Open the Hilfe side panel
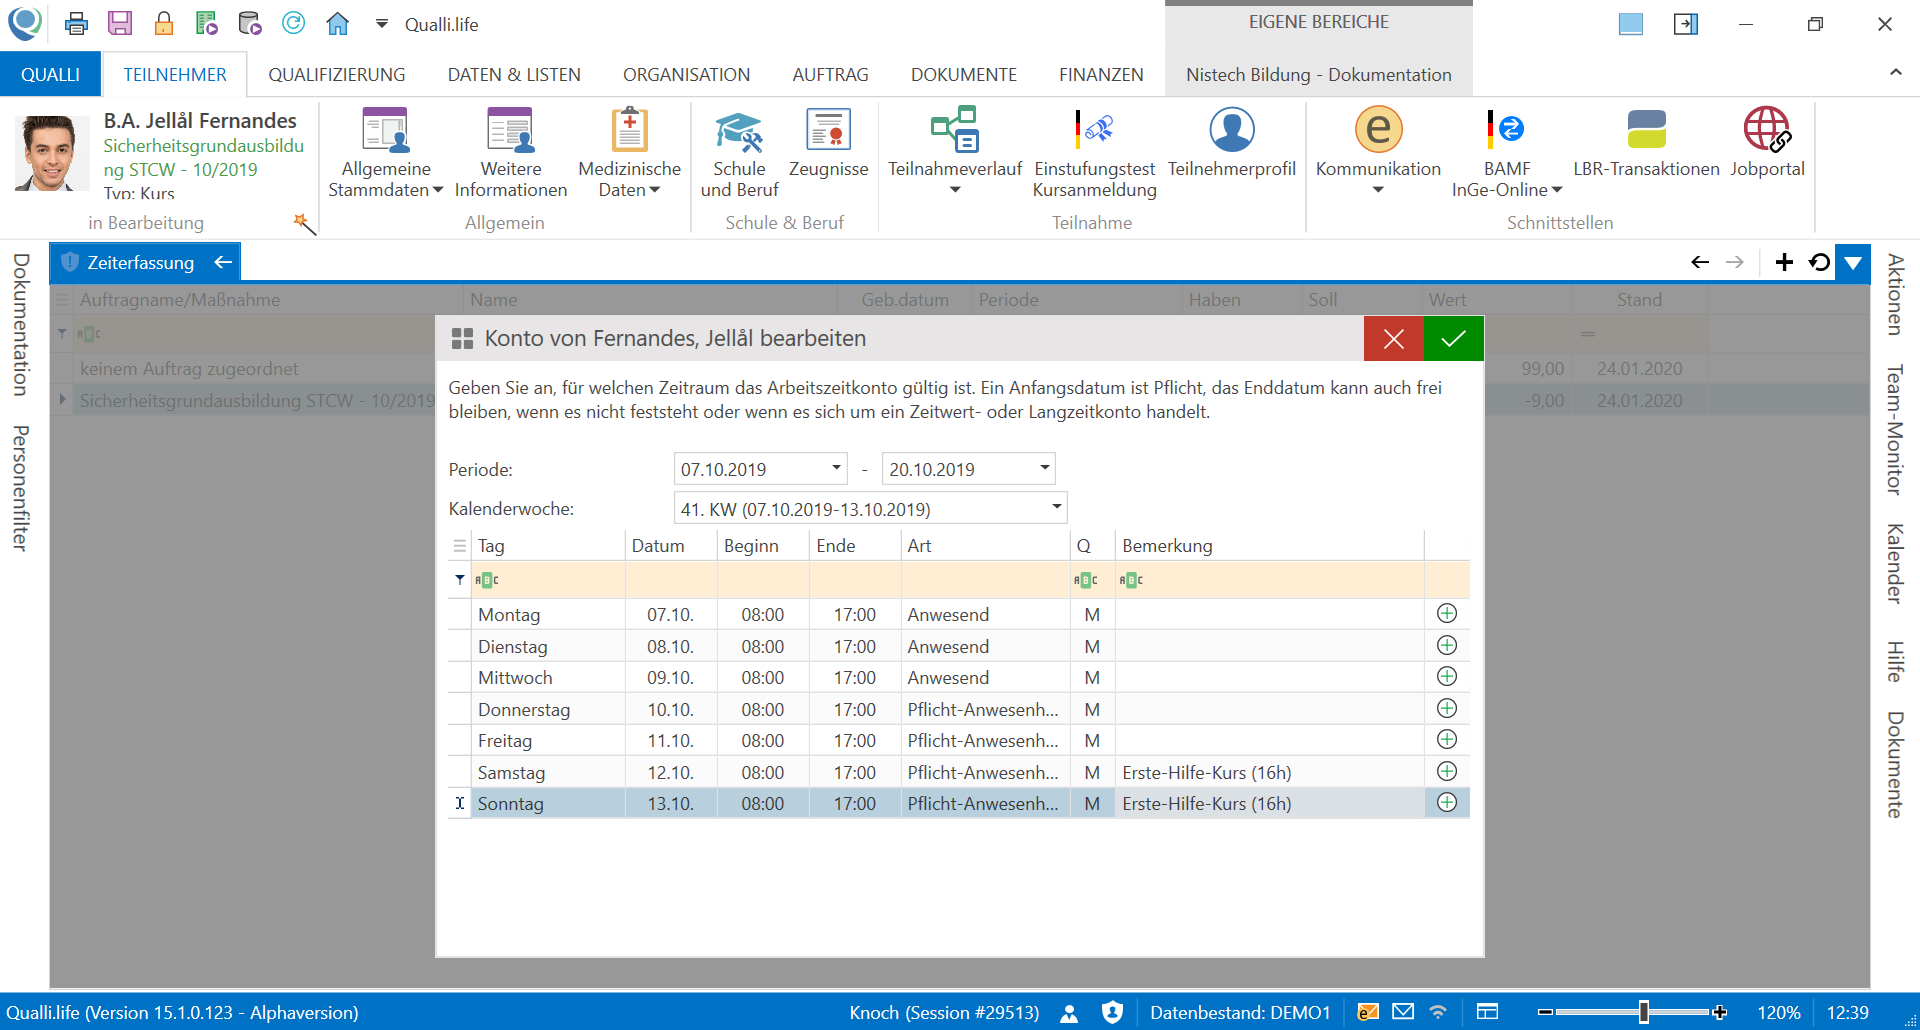 coord(1895,661)
